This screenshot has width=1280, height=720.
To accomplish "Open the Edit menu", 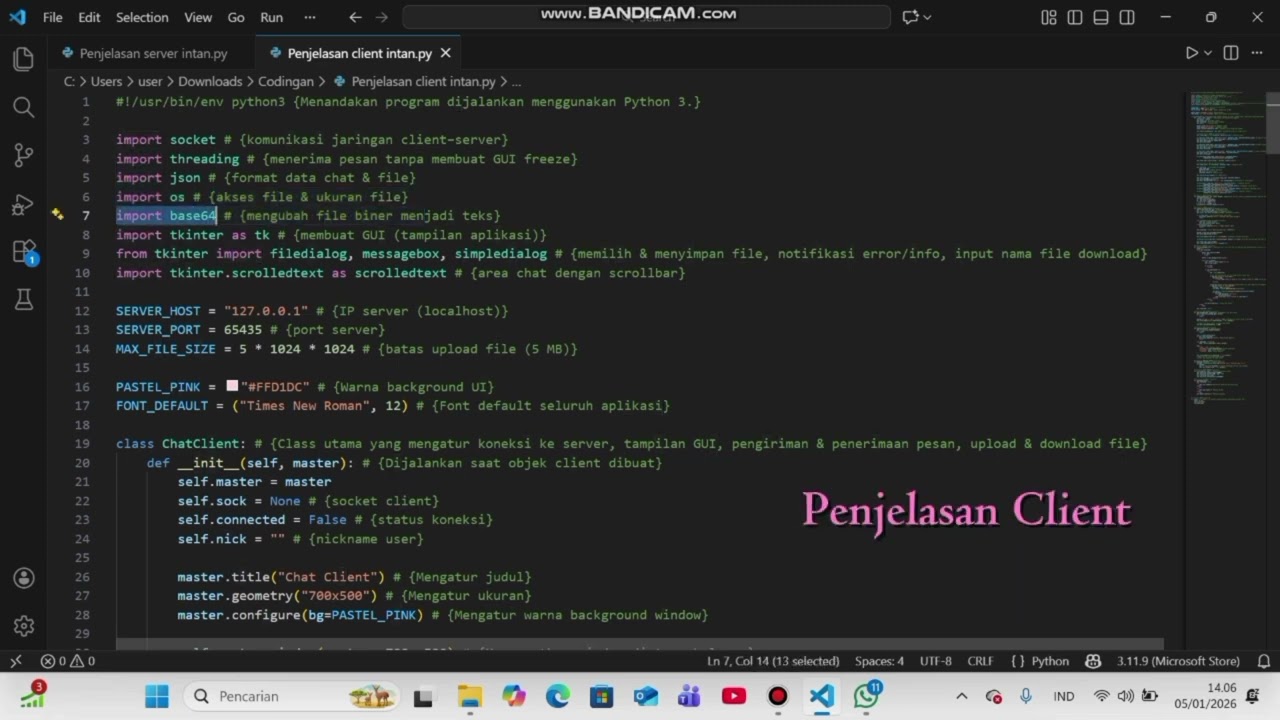I will (x=89, y=17).
